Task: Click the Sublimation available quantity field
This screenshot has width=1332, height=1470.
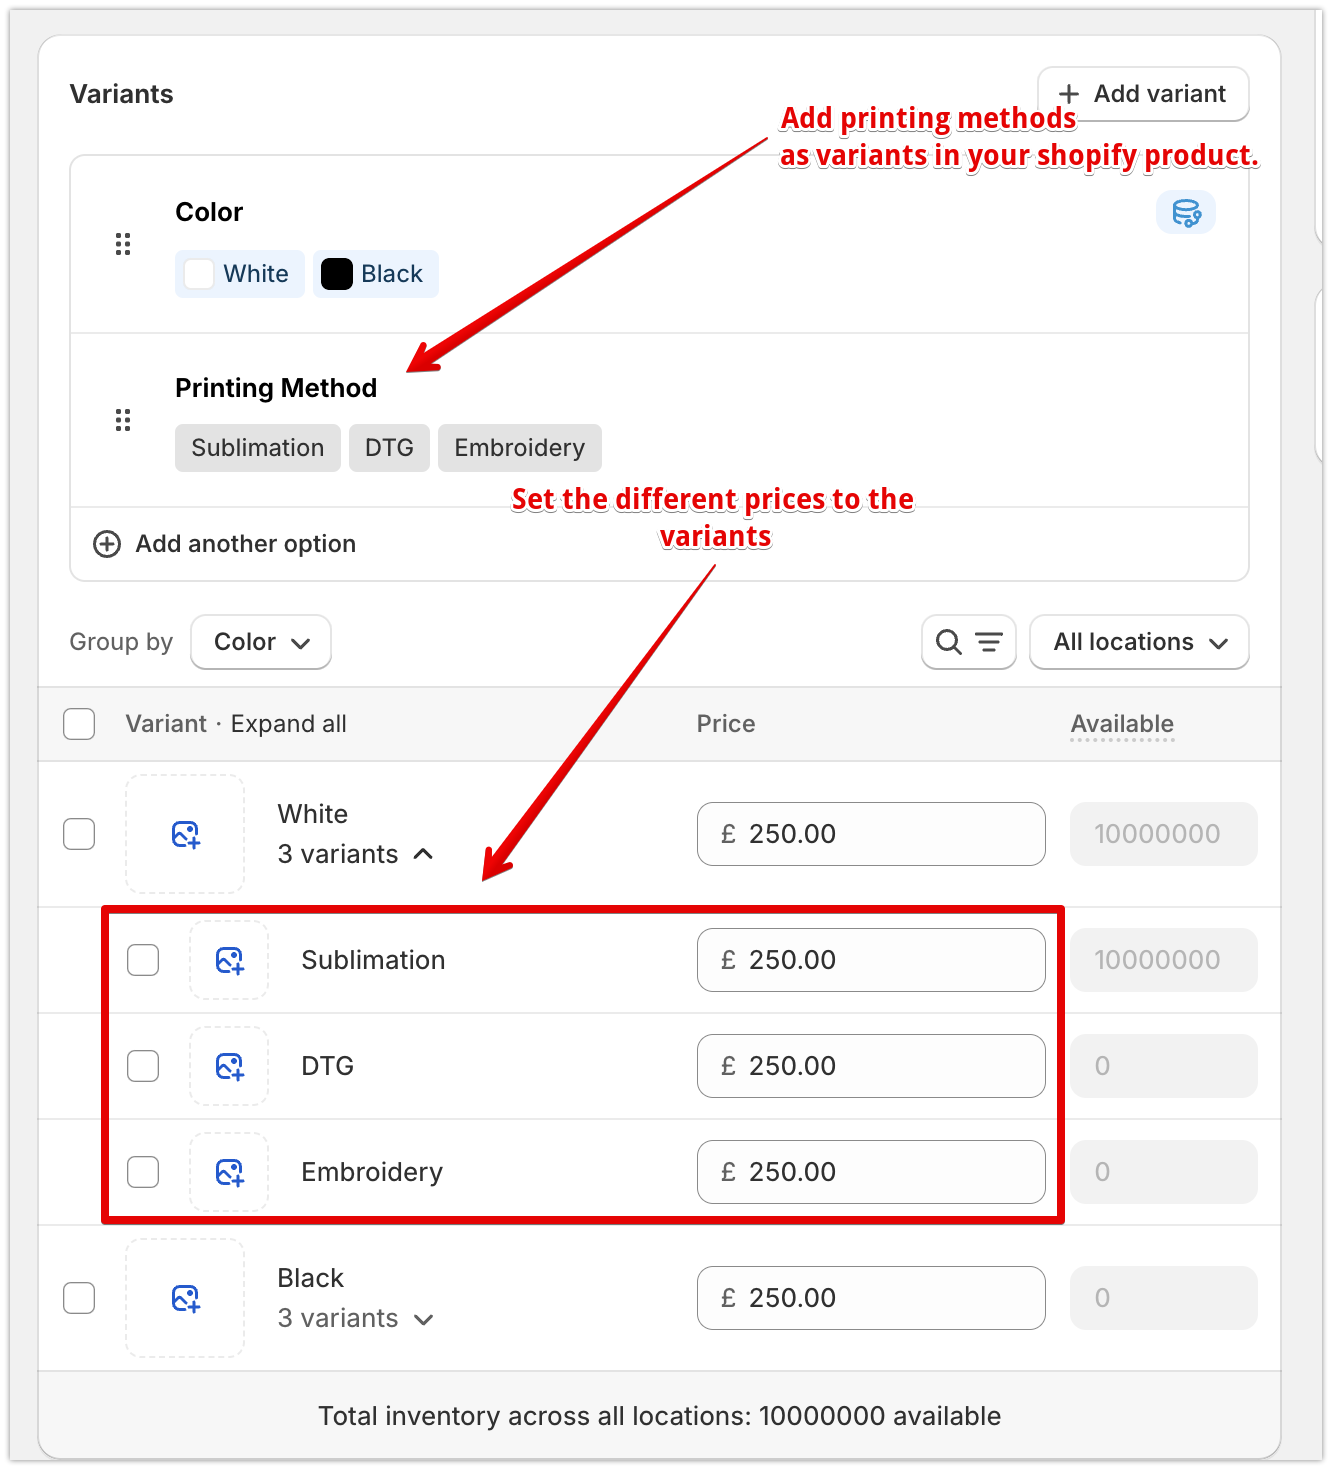Action: tap(1163, 960)
